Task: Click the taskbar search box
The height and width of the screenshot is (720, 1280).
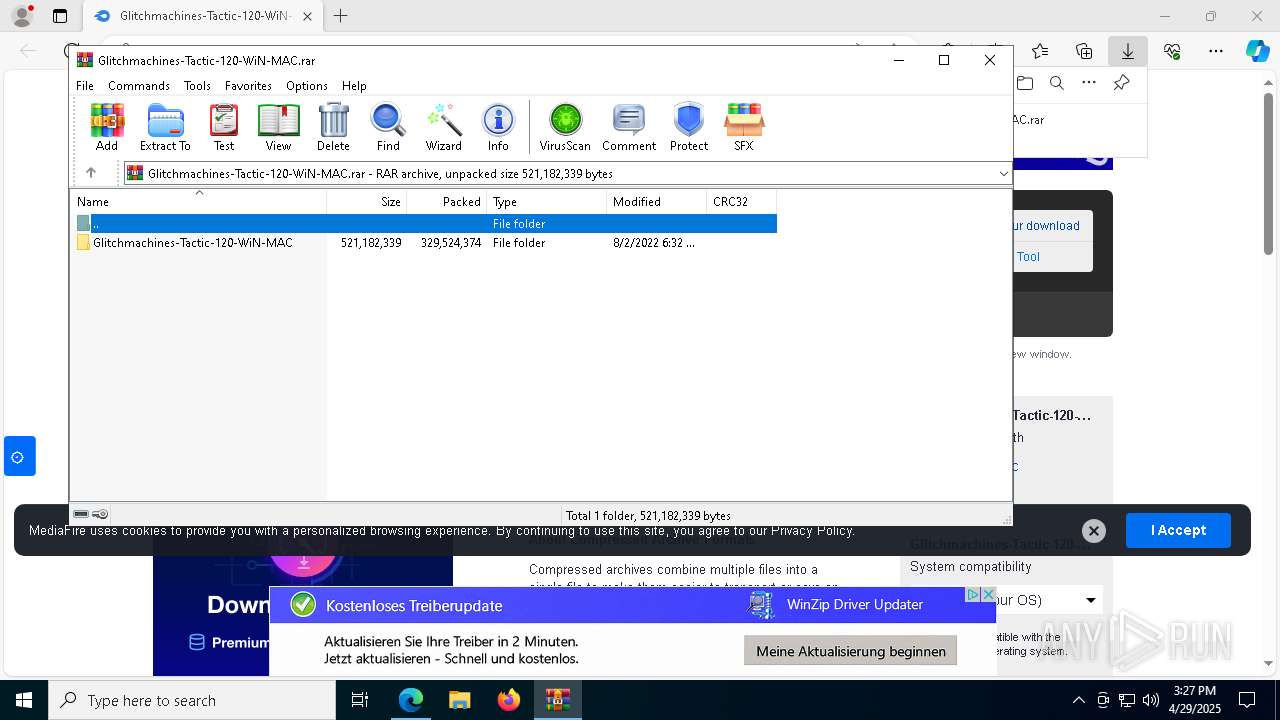Action: (x=192, y=700)
